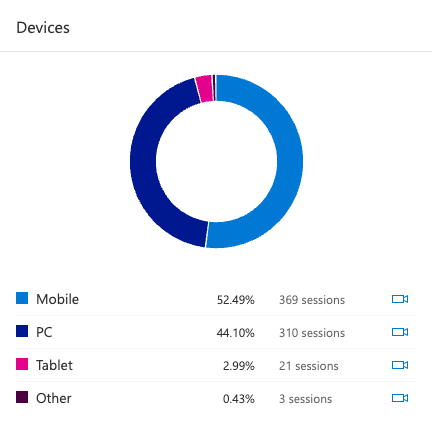Open recordings for Mobile sessions

(400, 299)
